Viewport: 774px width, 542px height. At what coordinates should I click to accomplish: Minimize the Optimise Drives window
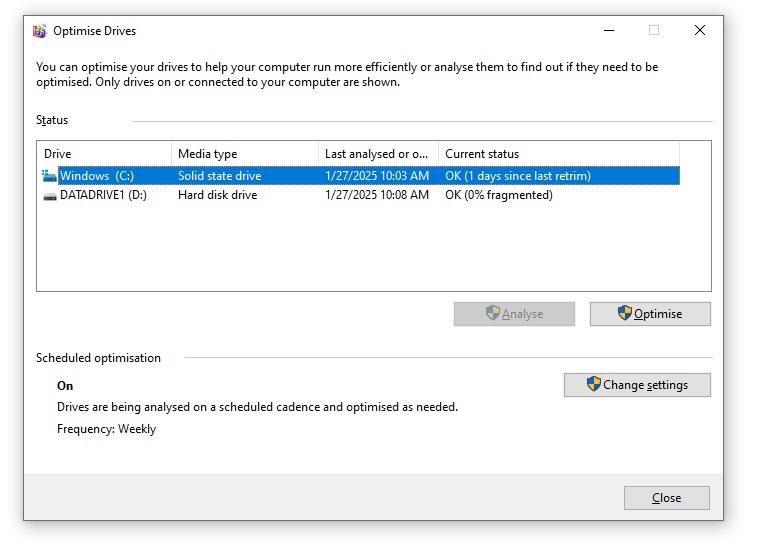(x=609, y=31)
